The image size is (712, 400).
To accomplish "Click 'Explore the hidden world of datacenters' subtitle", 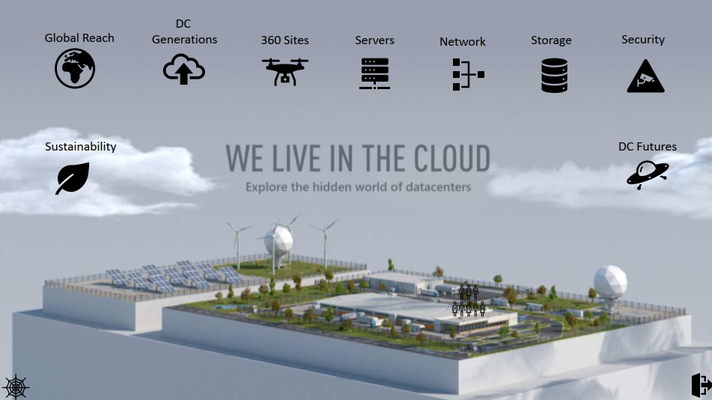I will 358,187.
